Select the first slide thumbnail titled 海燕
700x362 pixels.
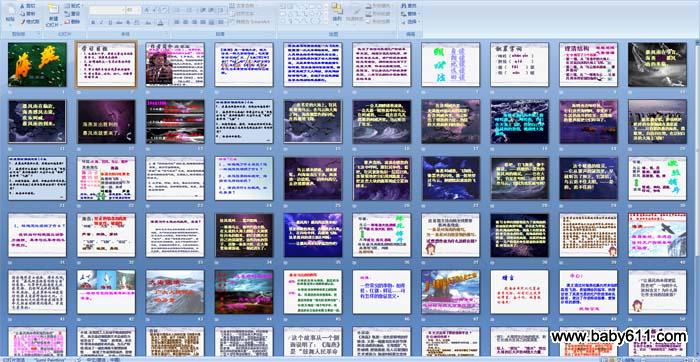[x=37, y=64]
